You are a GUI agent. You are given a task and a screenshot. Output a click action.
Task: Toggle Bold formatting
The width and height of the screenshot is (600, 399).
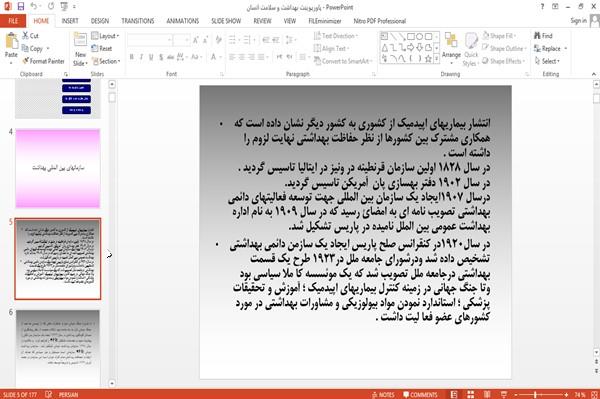[132, 57]
